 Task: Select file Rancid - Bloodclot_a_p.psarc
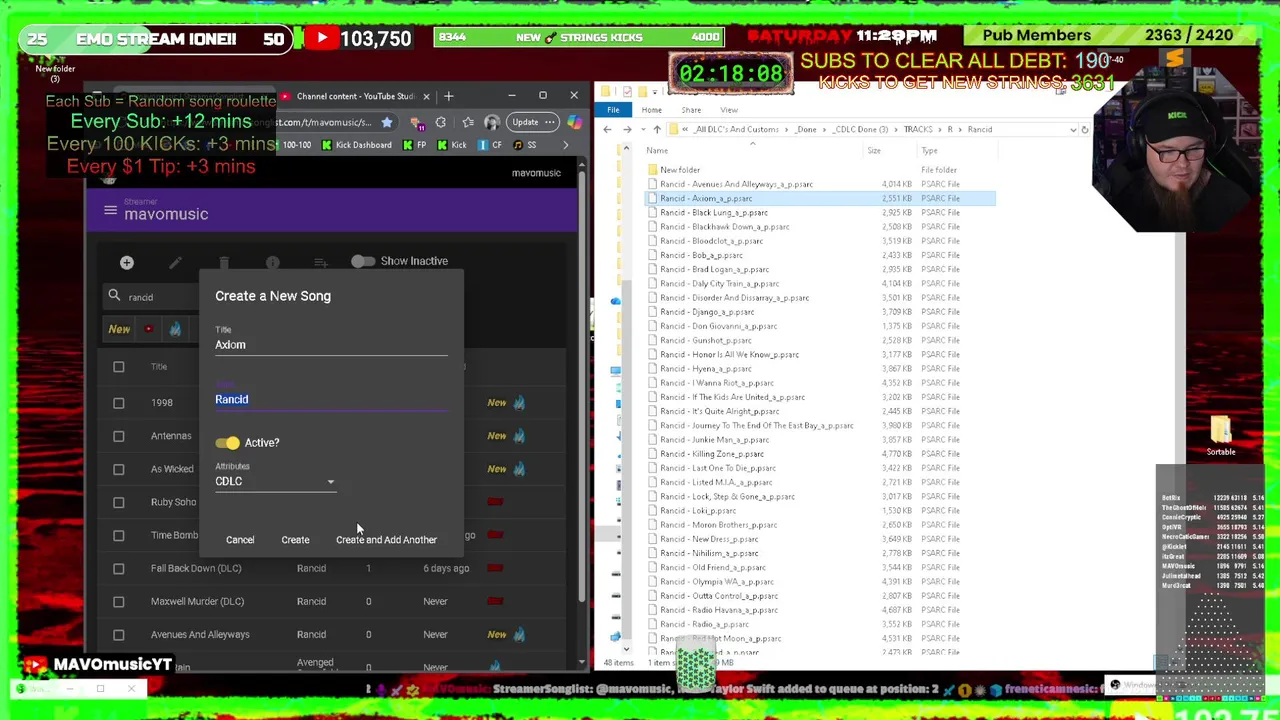pyautogui.click(x=710, y=241)
